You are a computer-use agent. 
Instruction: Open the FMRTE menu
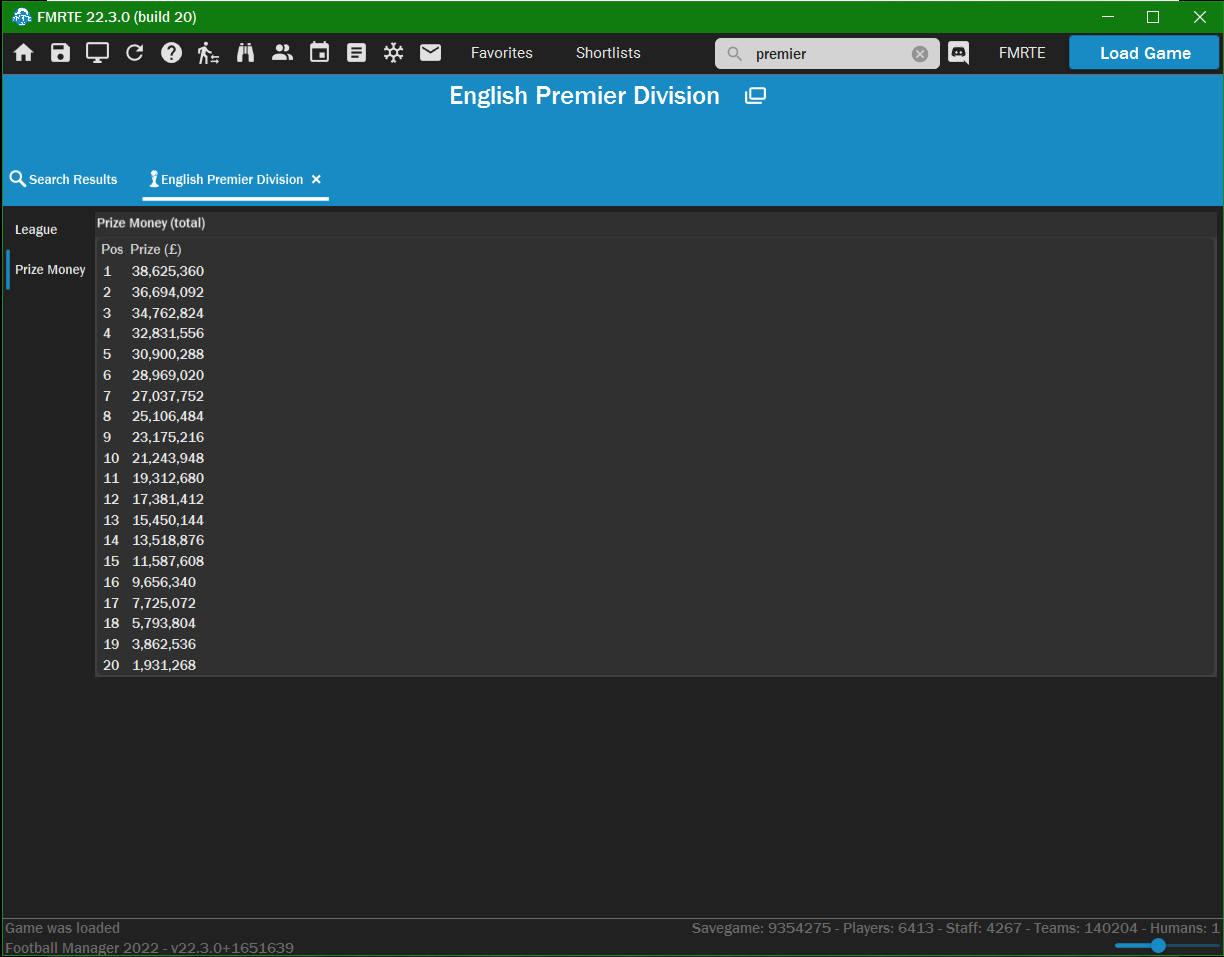pos(1022,53)
